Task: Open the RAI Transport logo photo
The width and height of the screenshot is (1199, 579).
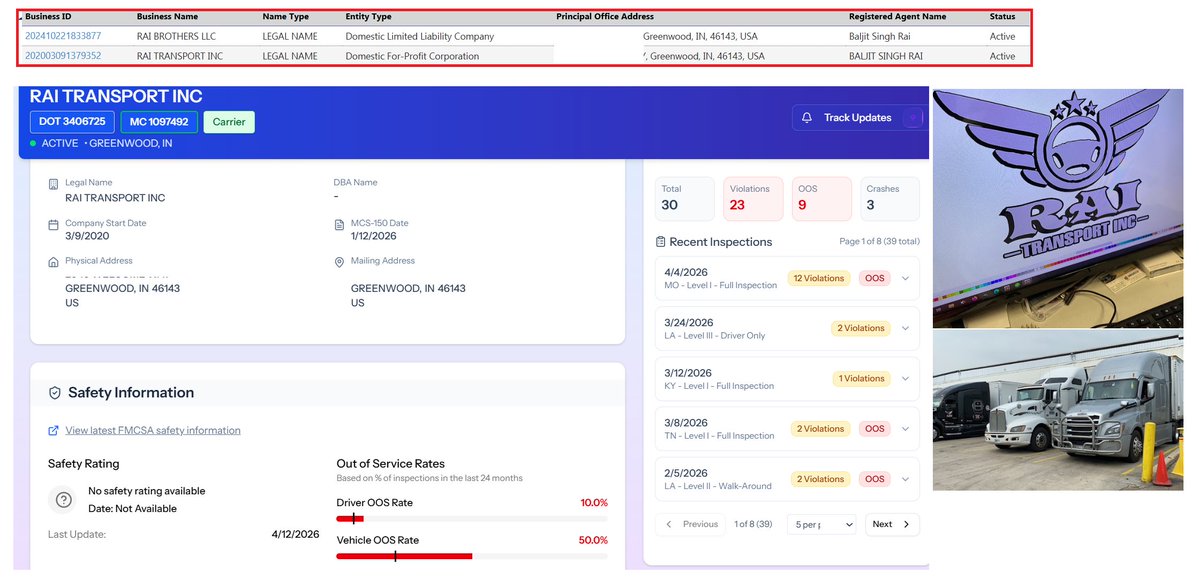Action: [1058, 208]
